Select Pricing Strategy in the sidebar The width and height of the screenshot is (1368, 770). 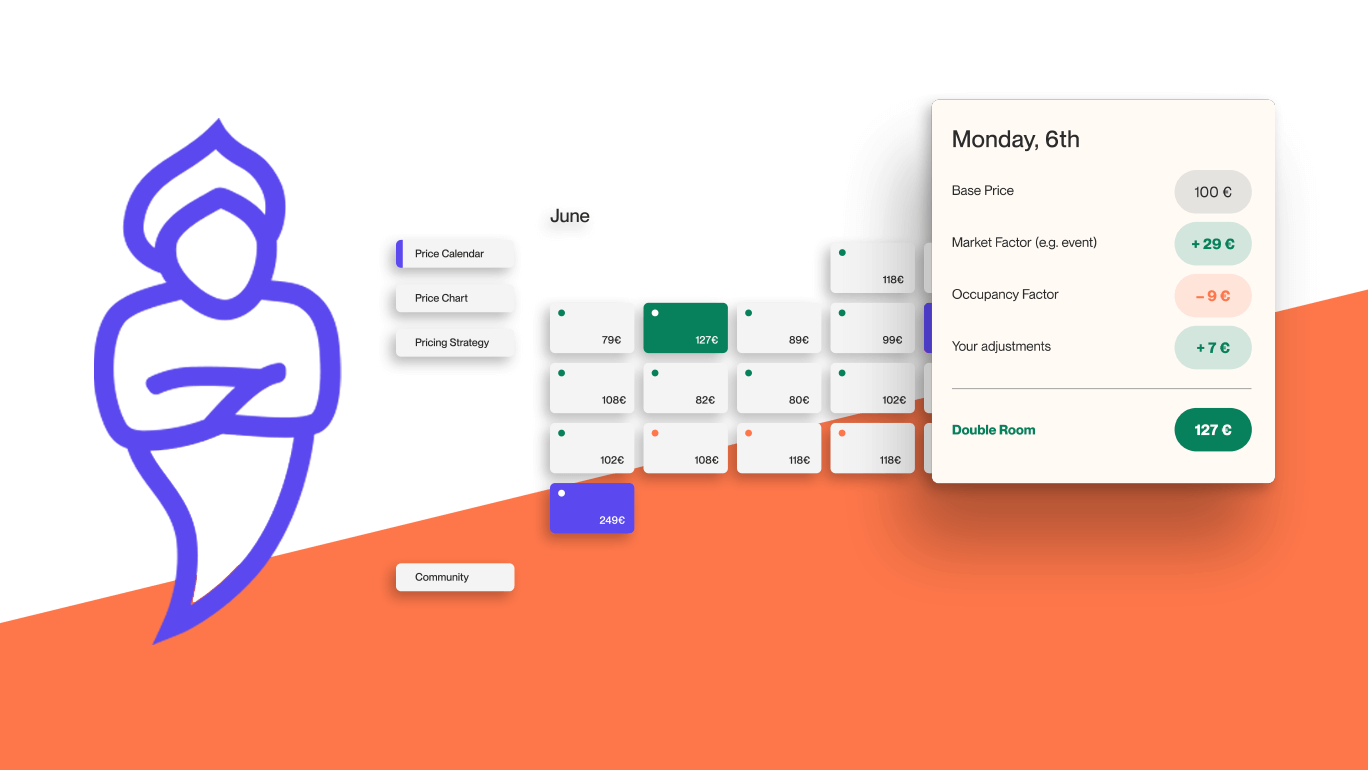455,342
